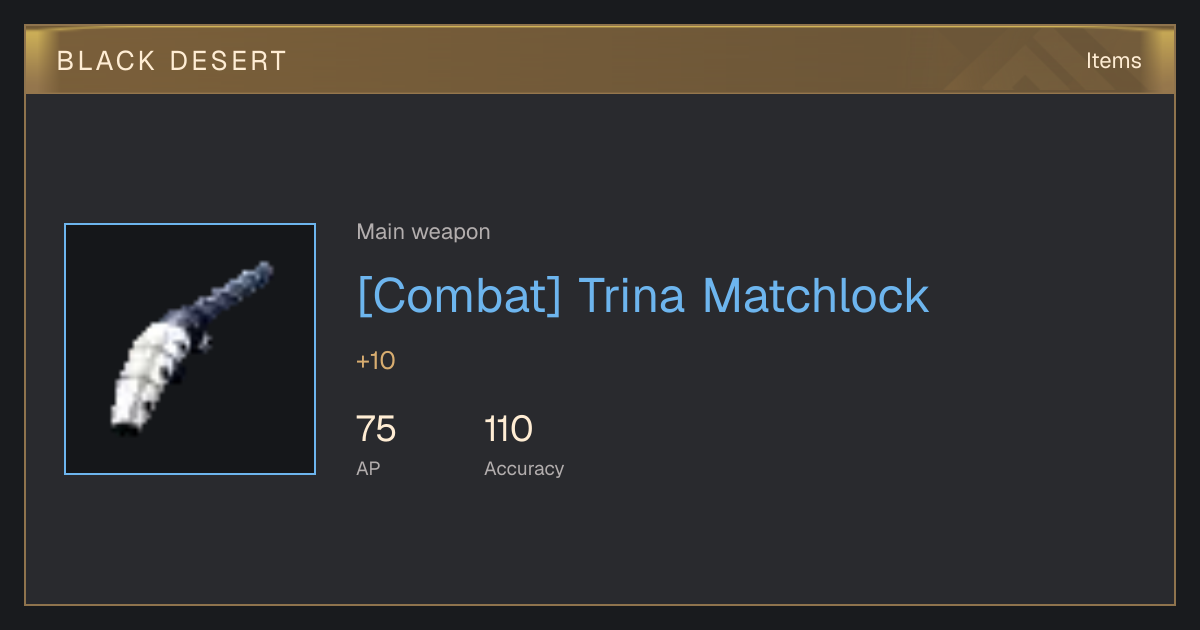
Task: Click the 110 Accuracy value
Action: coord(508,430)
